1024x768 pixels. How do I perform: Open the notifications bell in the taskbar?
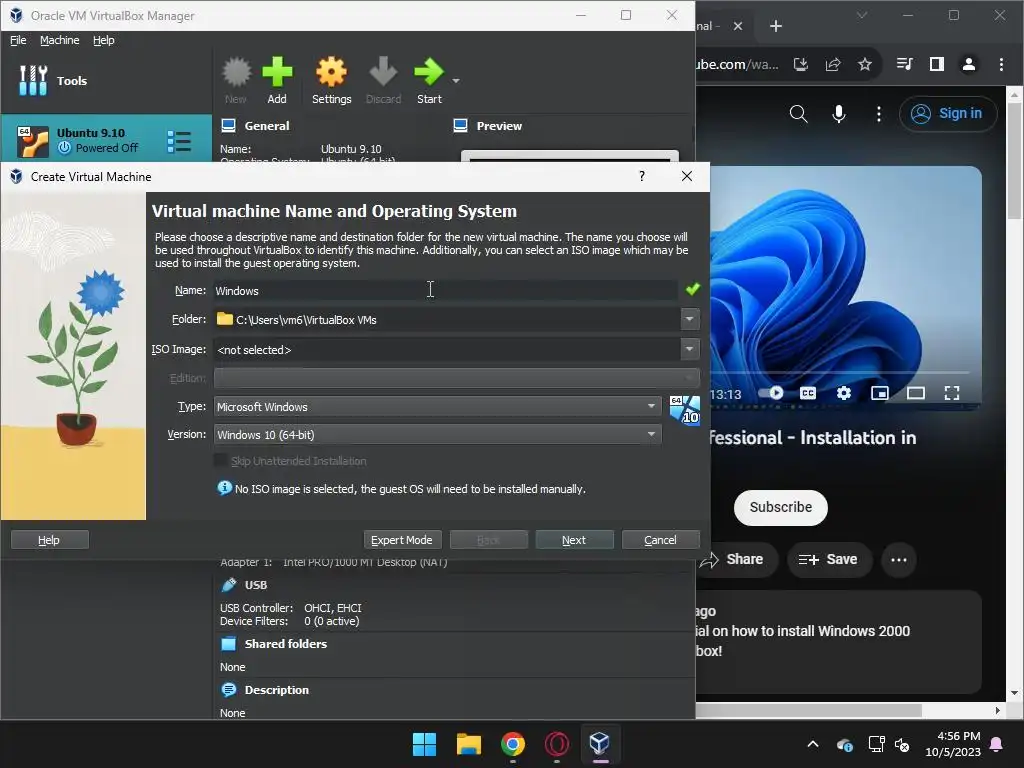[x=997, y=744]
